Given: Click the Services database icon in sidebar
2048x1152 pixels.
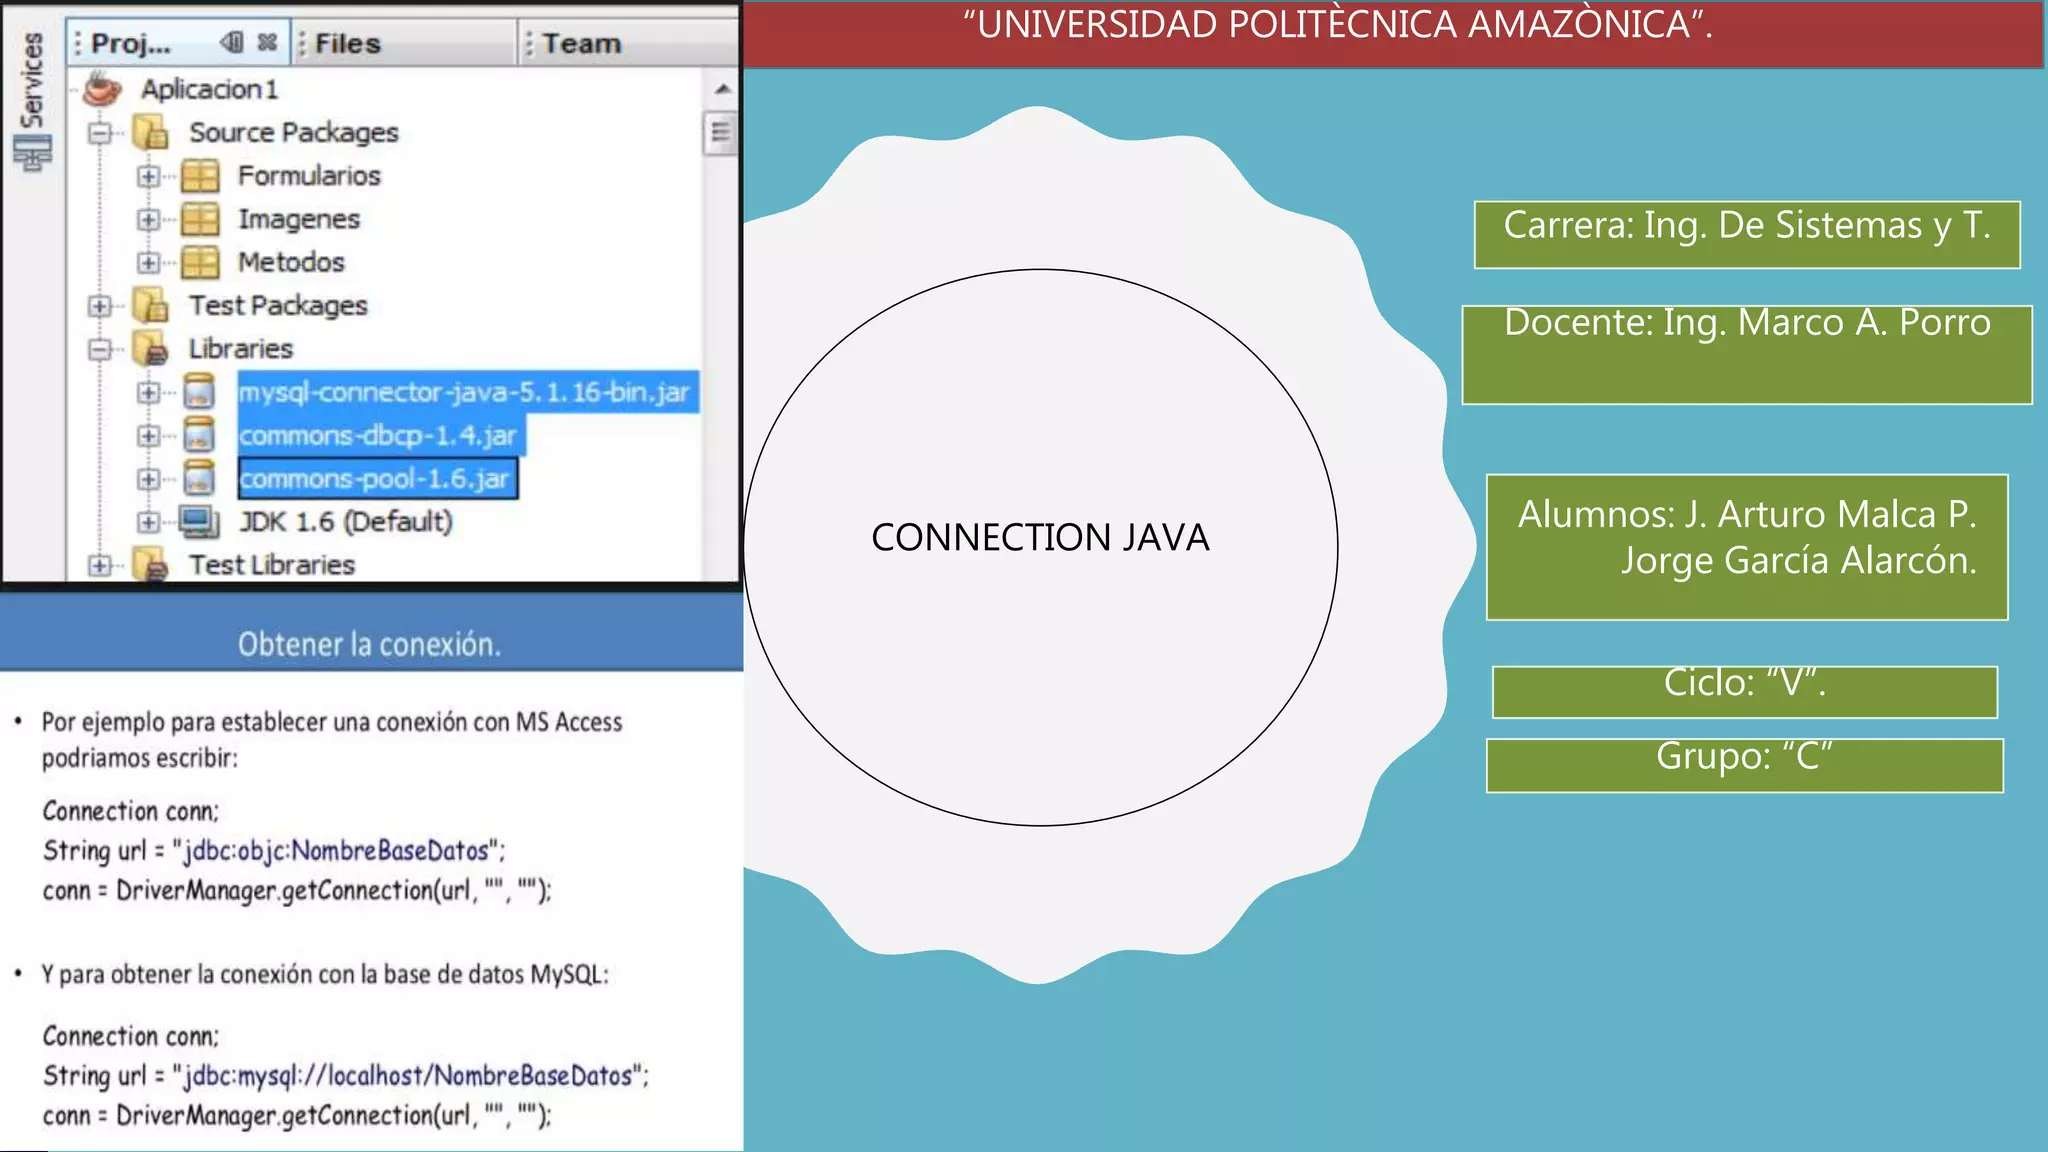Looking at the screenshot, I should click(32, 153).
